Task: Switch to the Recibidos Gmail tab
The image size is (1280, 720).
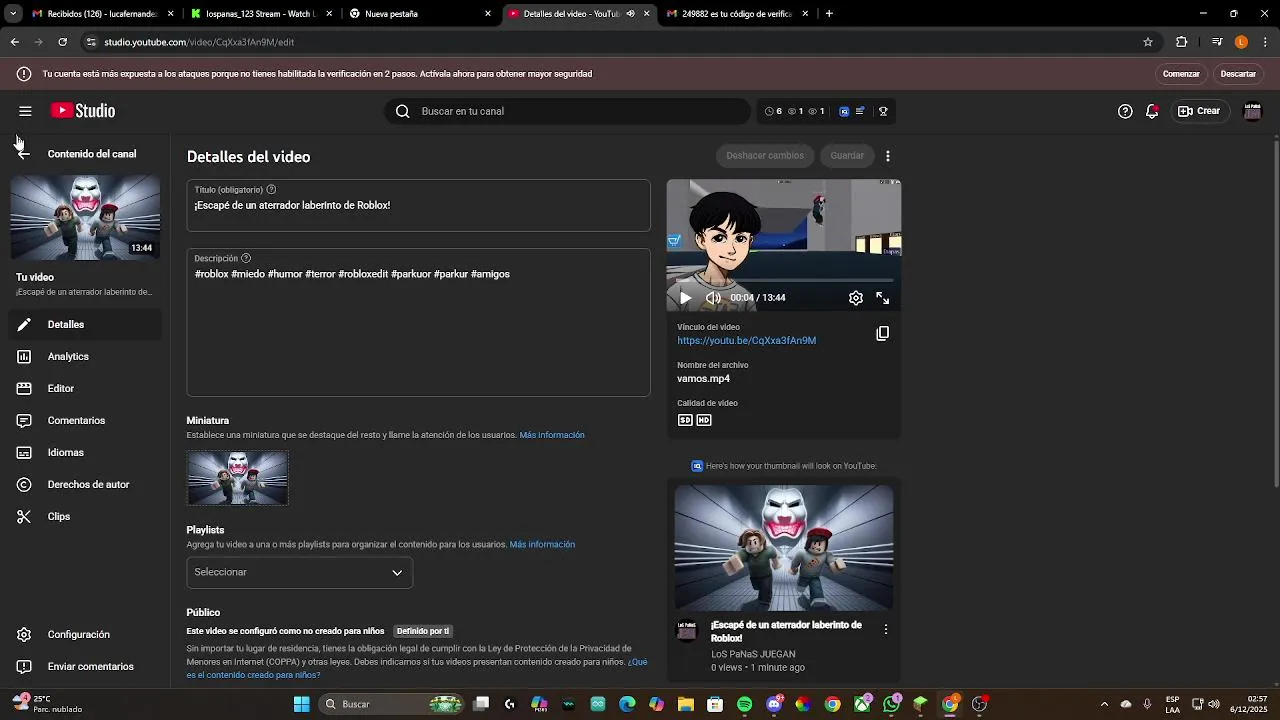Action: click(x=103, y=14)
